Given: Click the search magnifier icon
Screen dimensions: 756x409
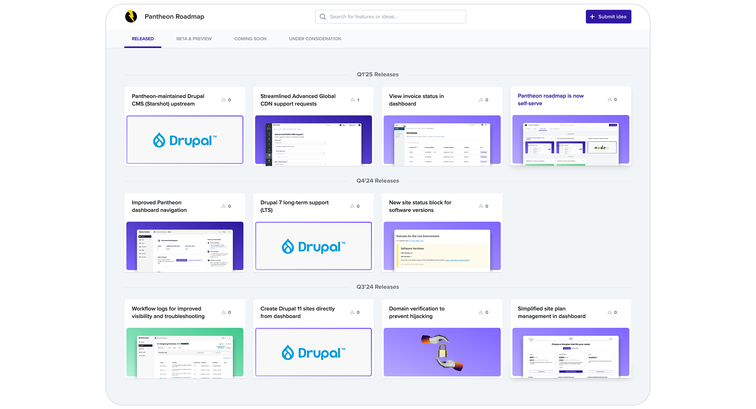Looking at the screenshot, I should tap(323, 17).
